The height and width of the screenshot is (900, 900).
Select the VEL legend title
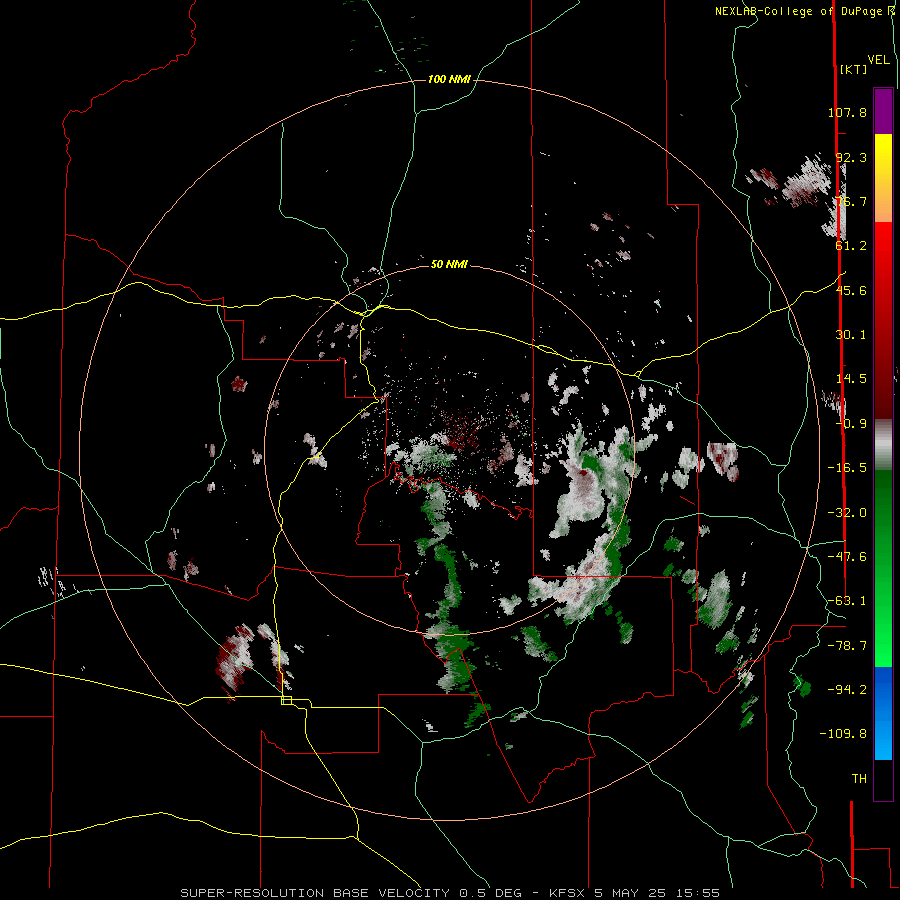(878, 60)
